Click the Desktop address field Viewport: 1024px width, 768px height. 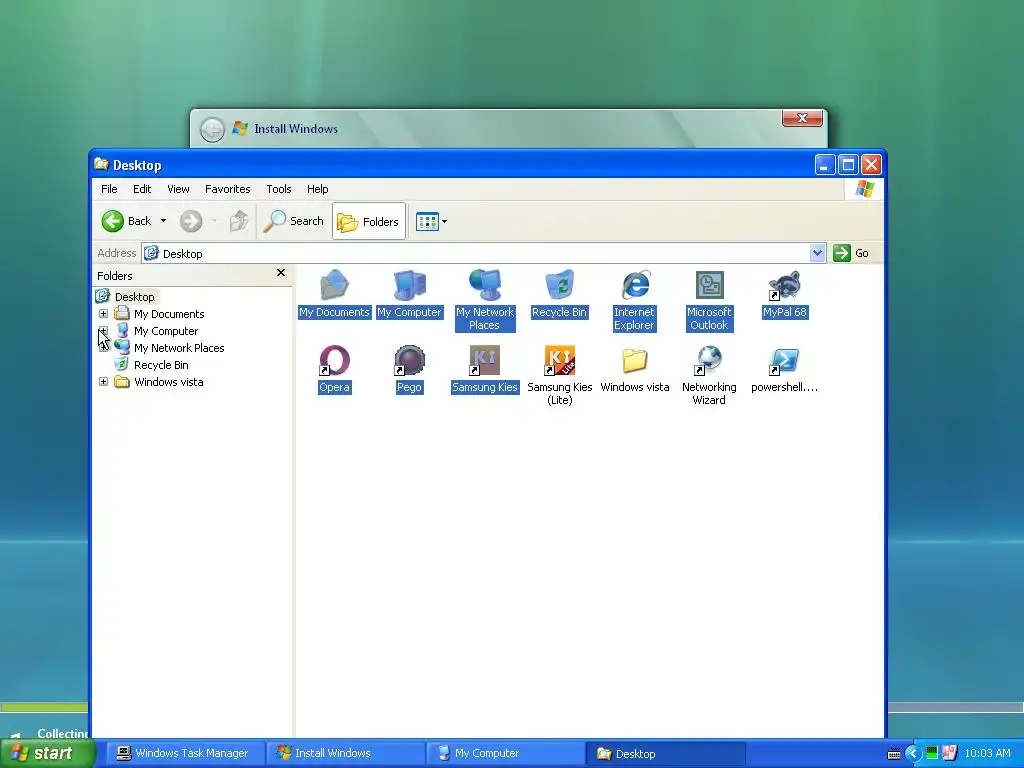coord(476,253)
